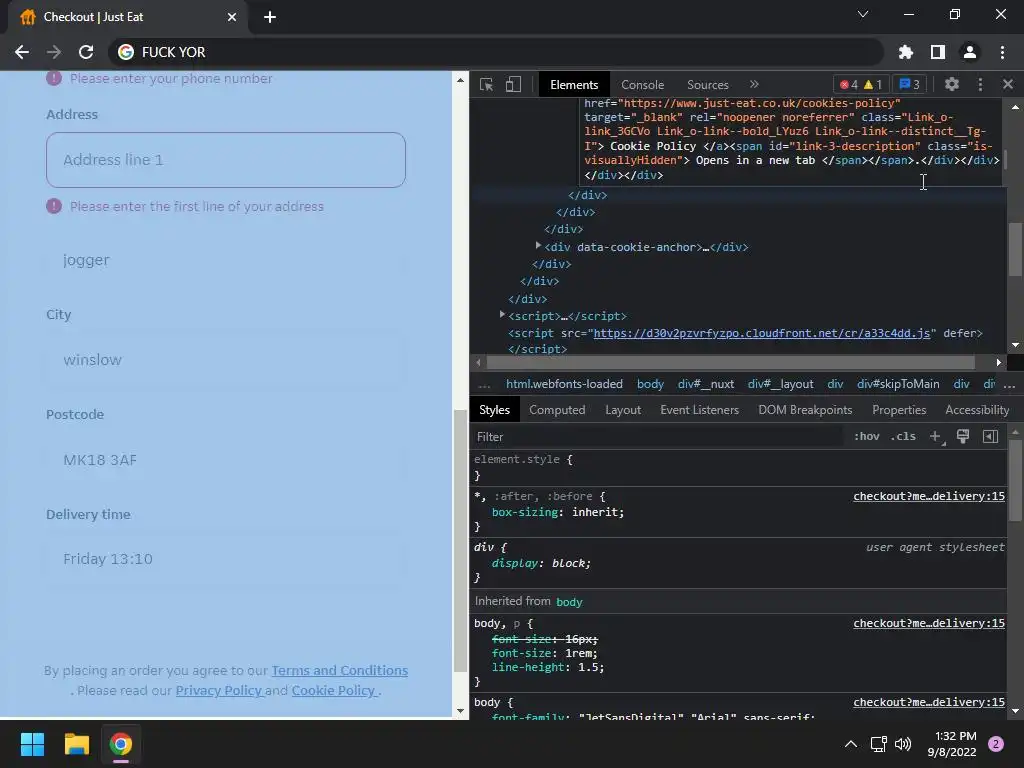The width and height of the screenshot is (1024, 768).
Task: Expand the div data-cookie-anchor node
Action: coord(538,246)
